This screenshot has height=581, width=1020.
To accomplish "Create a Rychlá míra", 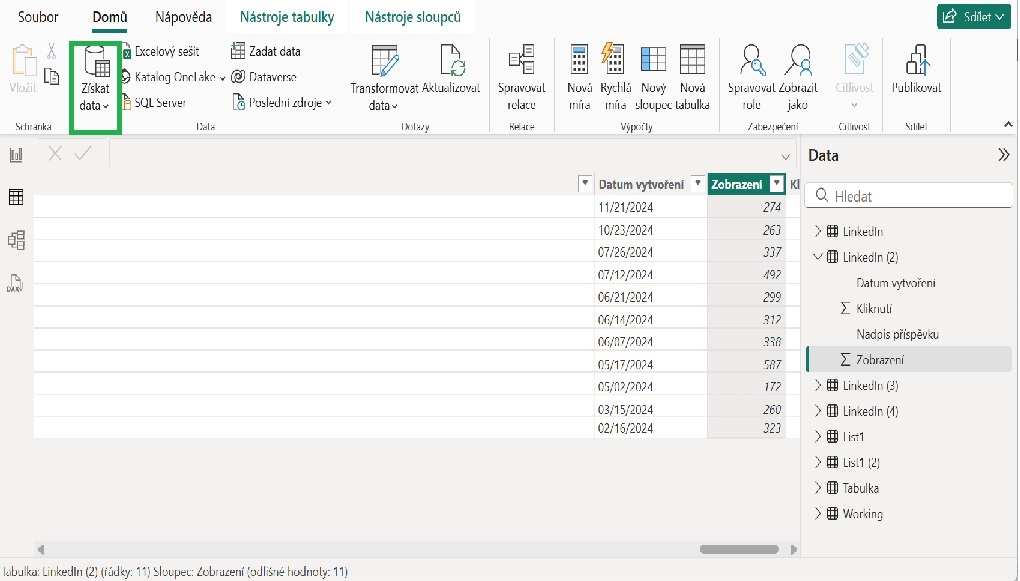I will 615,77.
